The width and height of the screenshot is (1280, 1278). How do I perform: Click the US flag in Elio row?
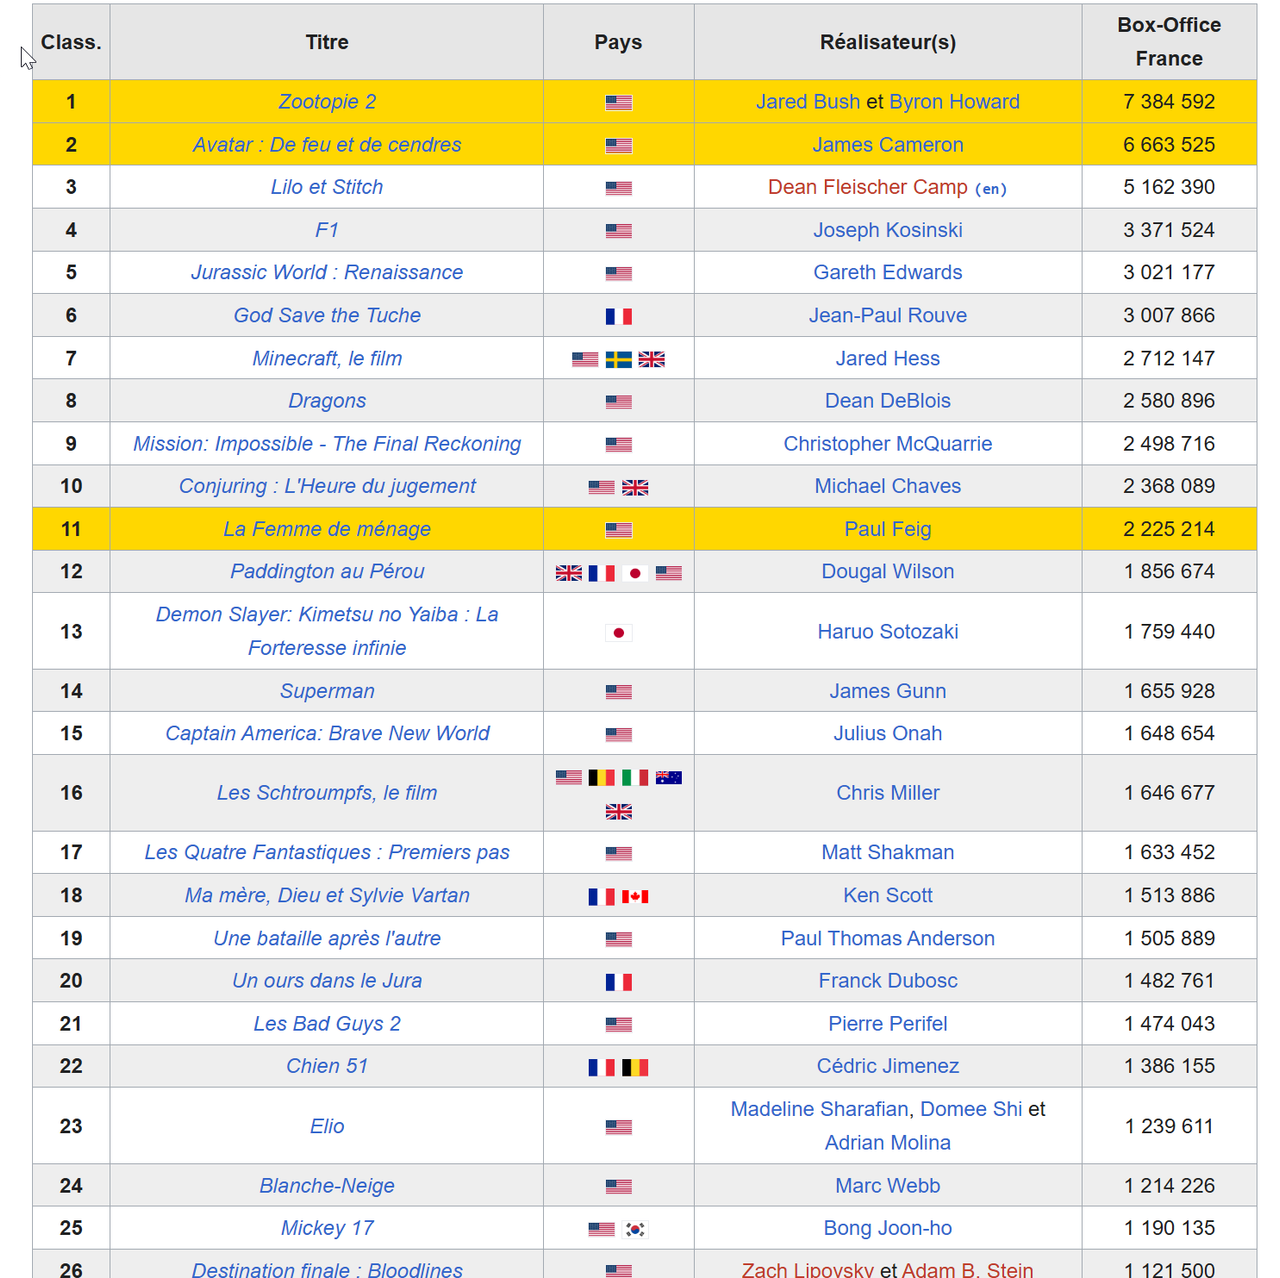point(619,1127)
